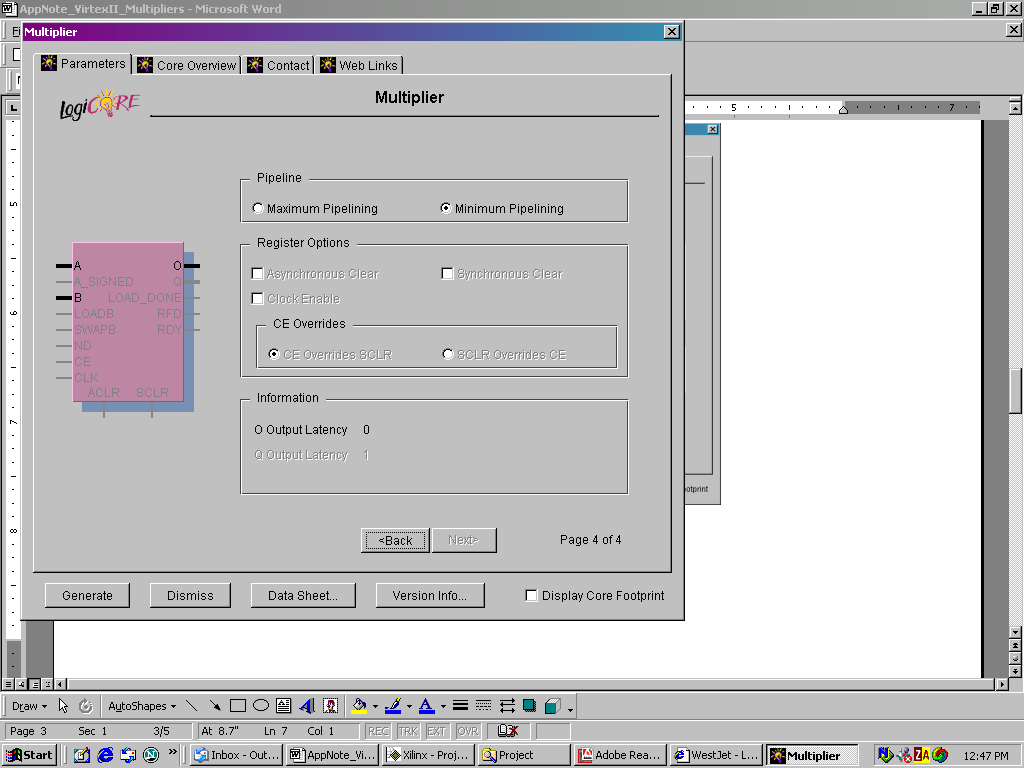Open the 3-D effects tool
This screenshot has height=768, width=1024.
pyautogui.click(x=552, y=705)
